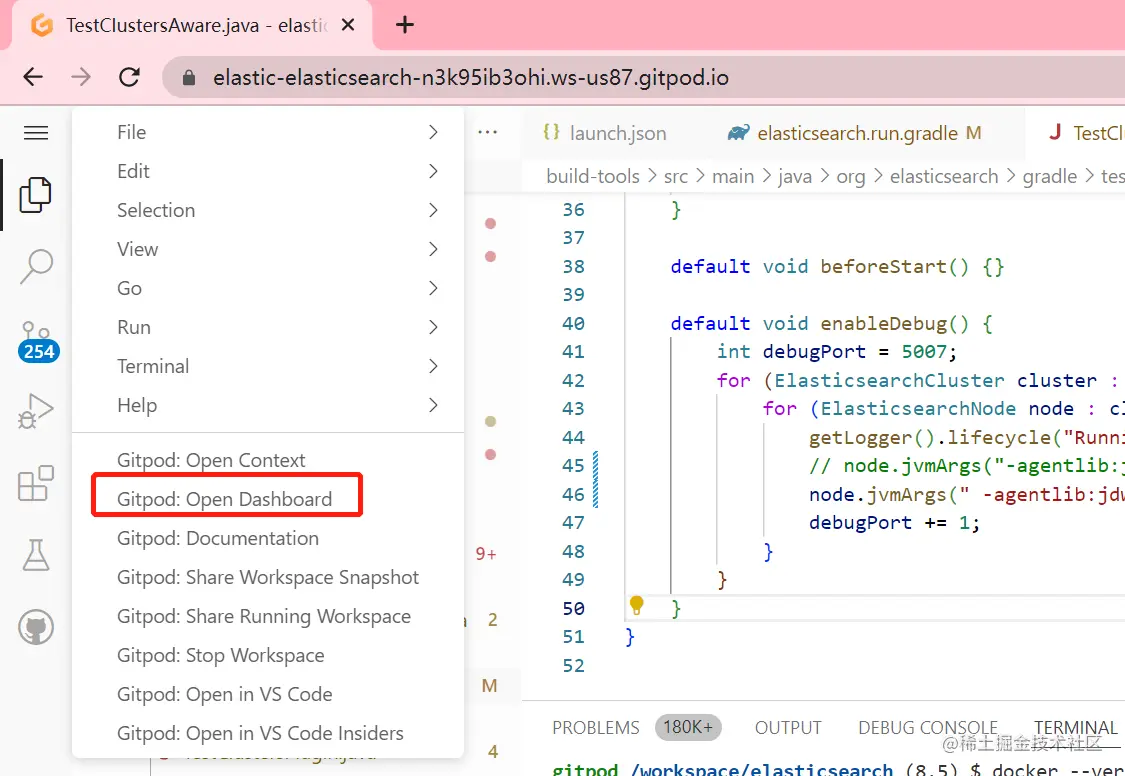Image resolution: width=1125 pixels, height=776 pixels.
Task: Click the lightbulb code action icon on line 50
Action: [636, 605]
